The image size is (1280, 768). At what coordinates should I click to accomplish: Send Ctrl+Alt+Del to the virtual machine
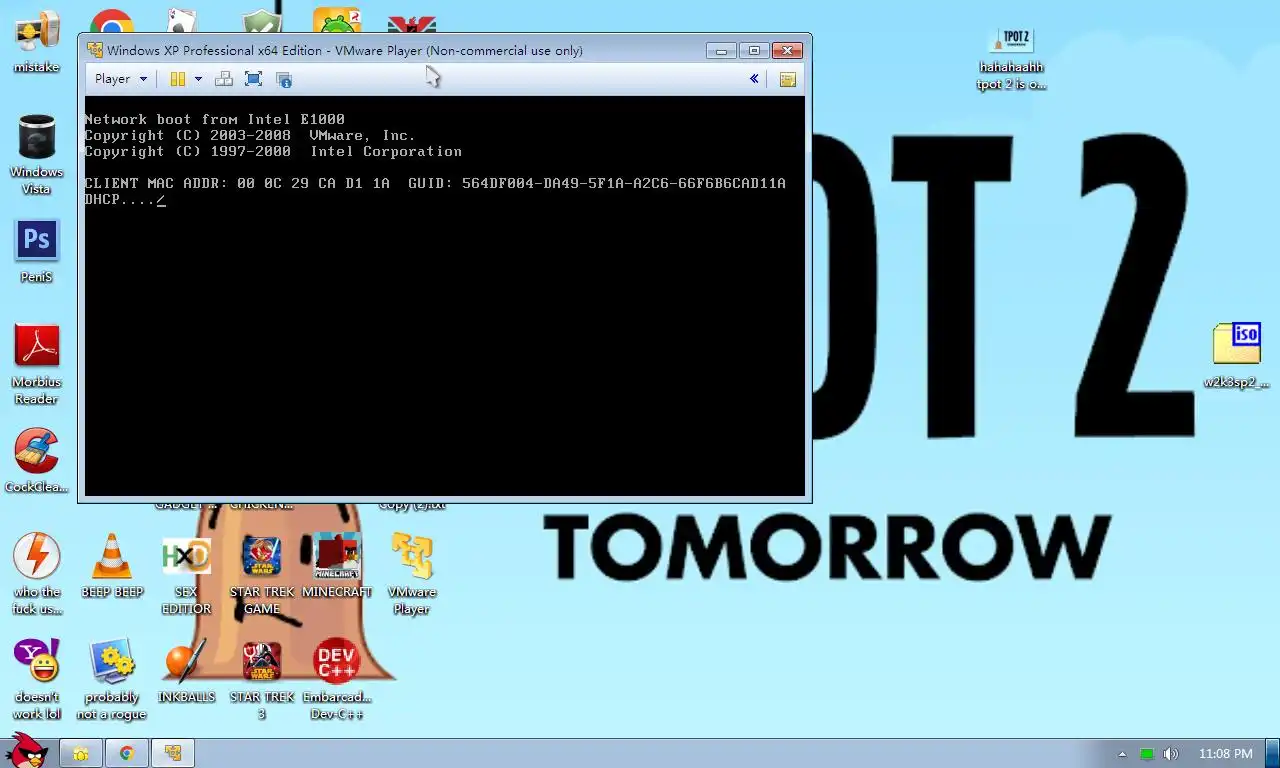click(x=224, y=79)
